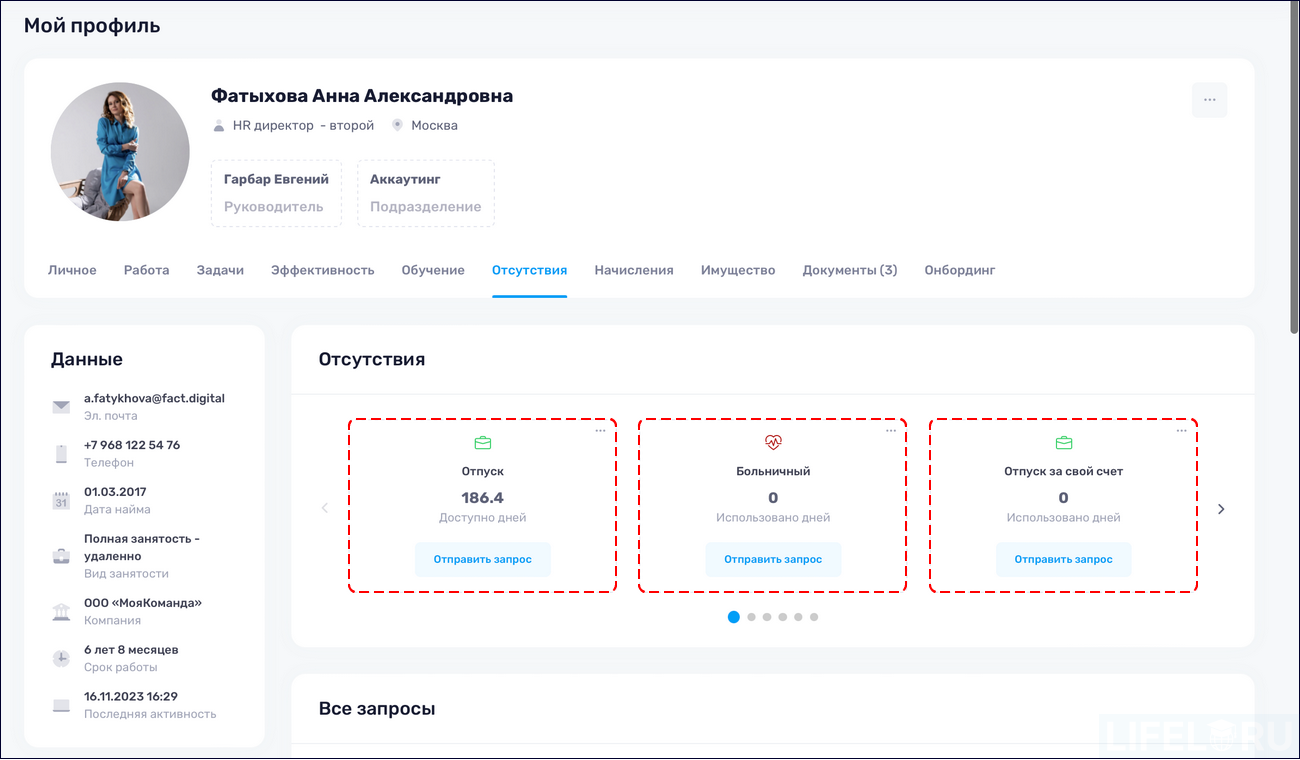Viewport: 1300px width, 760px height.
Task: Click the person icon before HR директор
Action: (x=218, y=125)
